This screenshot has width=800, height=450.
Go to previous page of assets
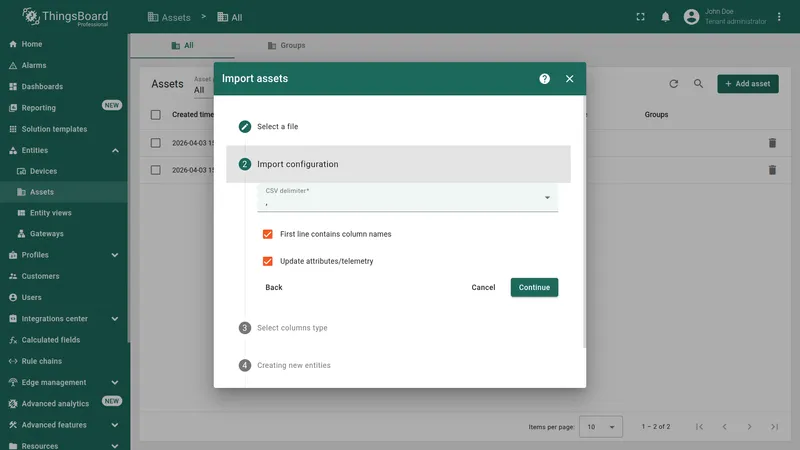[724, 427]
